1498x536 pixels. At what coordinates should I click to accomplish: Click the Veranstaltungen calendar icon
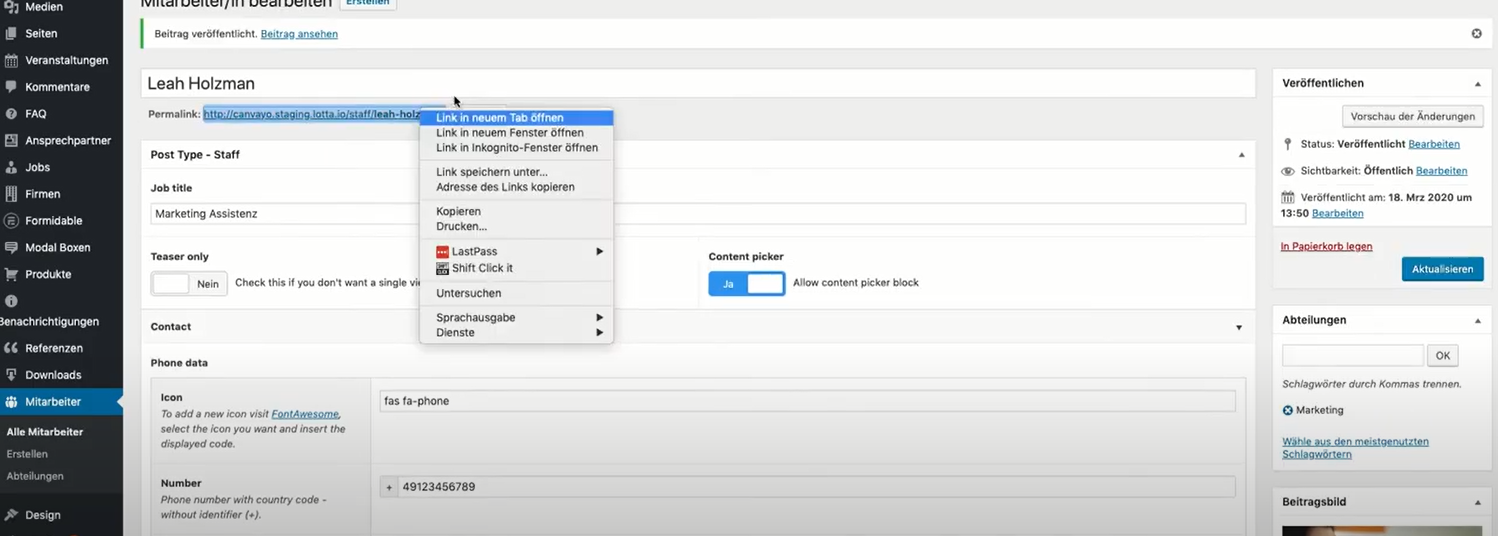coord(11,60)
